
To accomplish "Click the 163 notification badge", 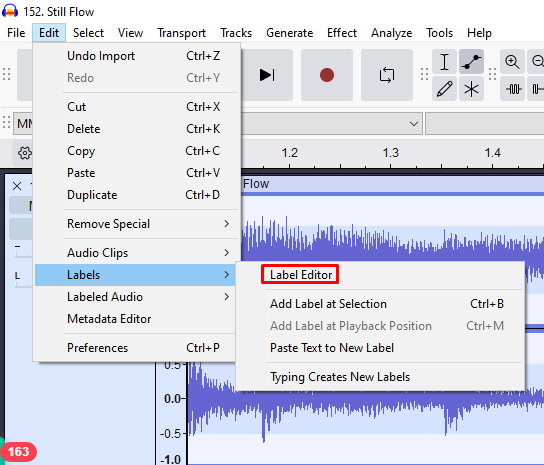I will (x=18, y=452).
